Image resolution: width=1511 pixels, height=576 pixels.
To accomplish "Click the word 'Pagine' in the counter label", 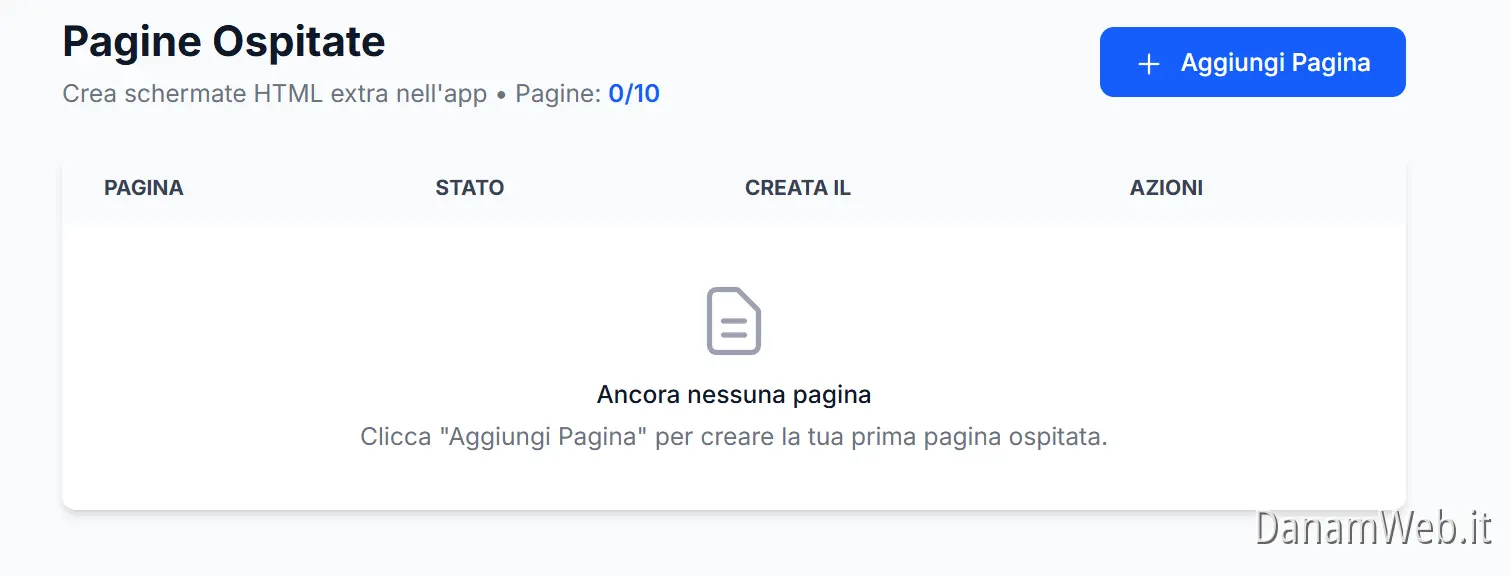I will pos(553,93).
